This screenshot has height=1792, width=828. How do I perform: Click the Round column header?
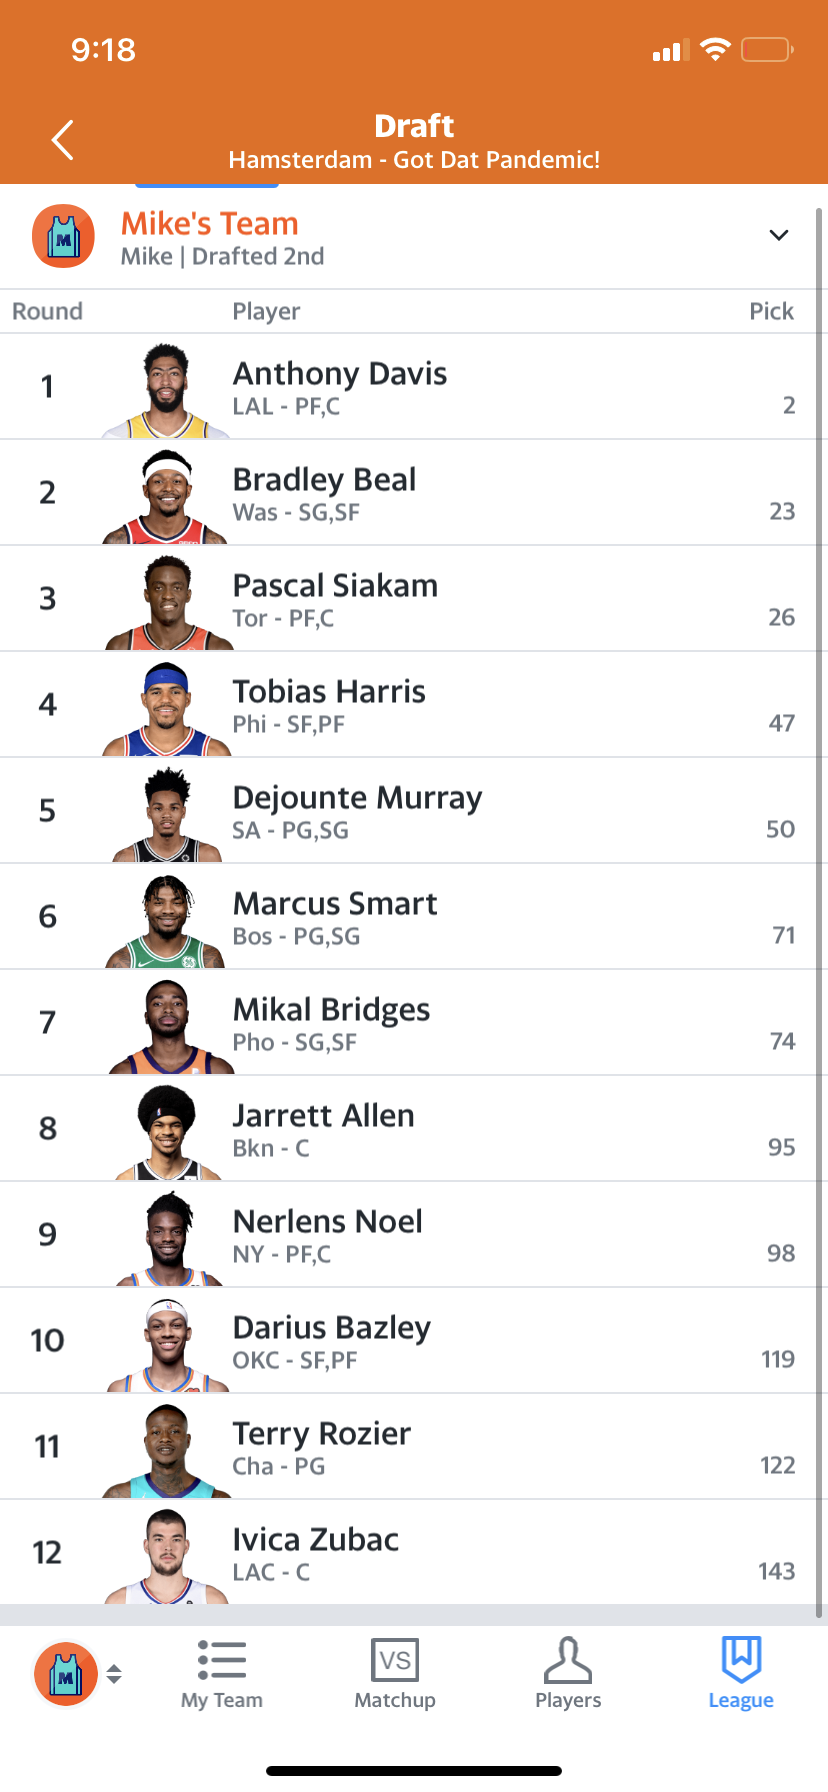pos(47,311)
